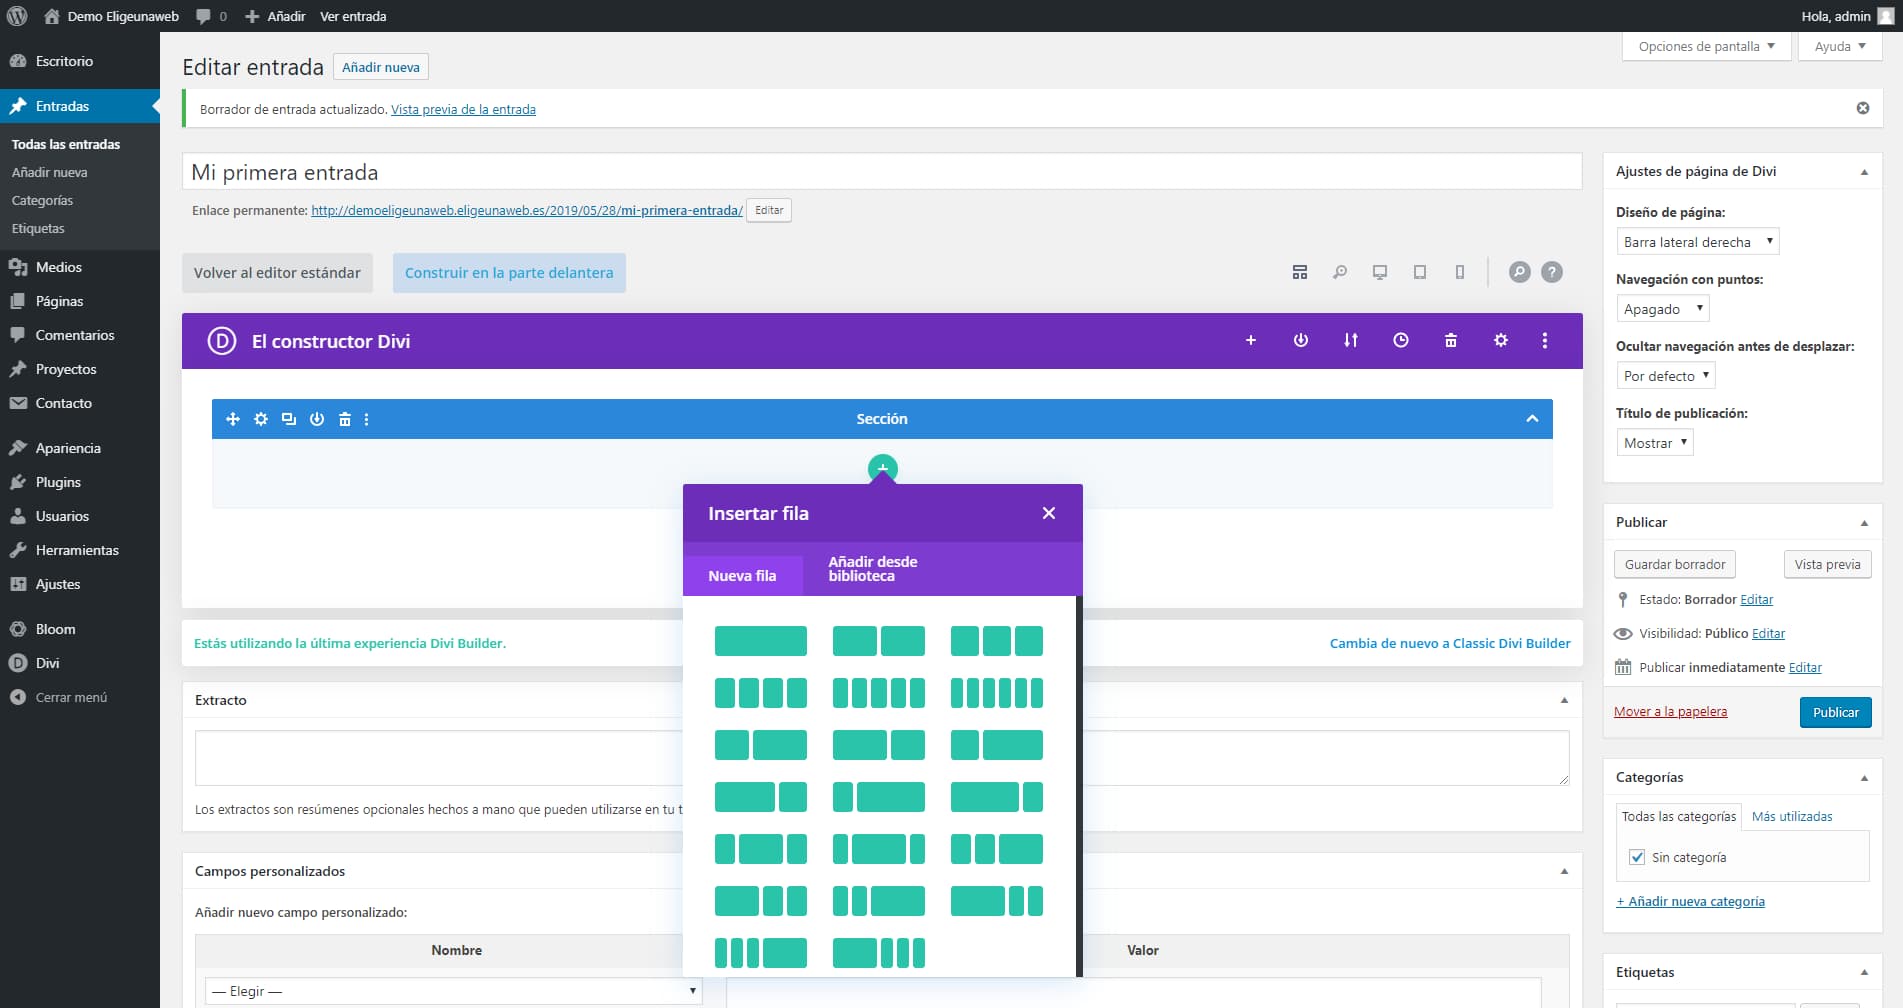Viewport: 1903px width, 1008px height.
Task: Click the Divi builder settings gear icon
Action: click(1500, 341)
